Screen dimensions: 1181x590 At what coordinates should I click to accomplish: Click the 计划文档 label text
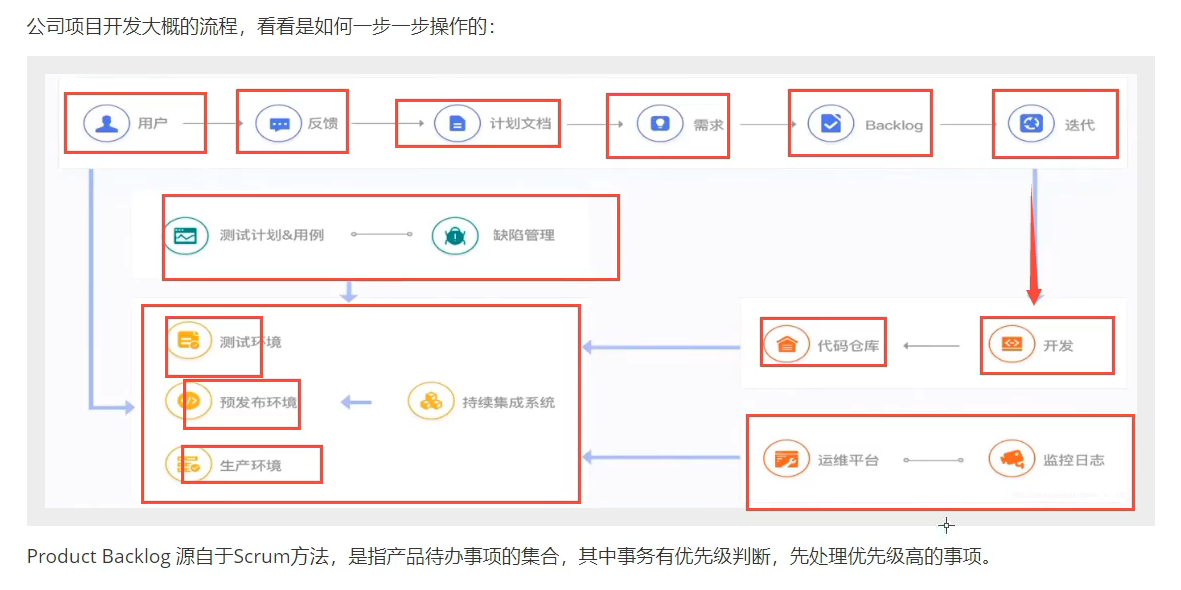[520, 123]
